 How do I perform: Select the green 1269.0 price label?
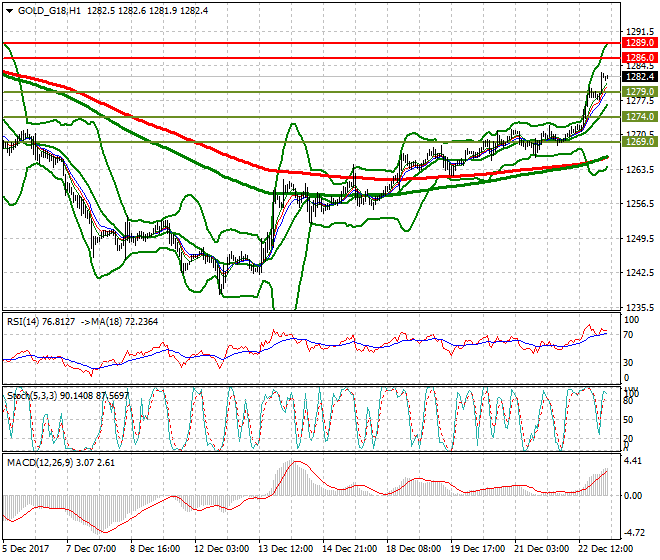click(638, 142)
